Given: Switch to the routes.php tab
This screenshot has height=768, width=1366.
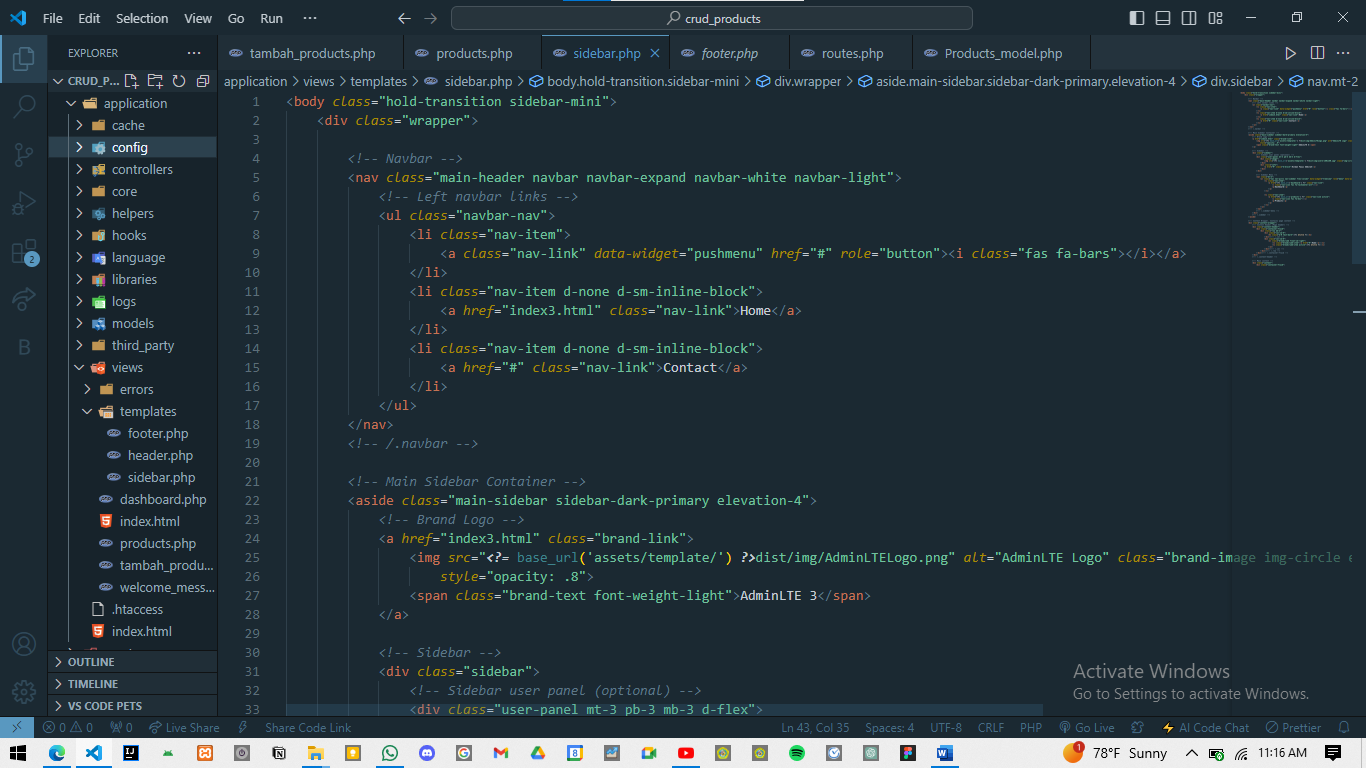Looking at the screenshot, I should point(852,53).
